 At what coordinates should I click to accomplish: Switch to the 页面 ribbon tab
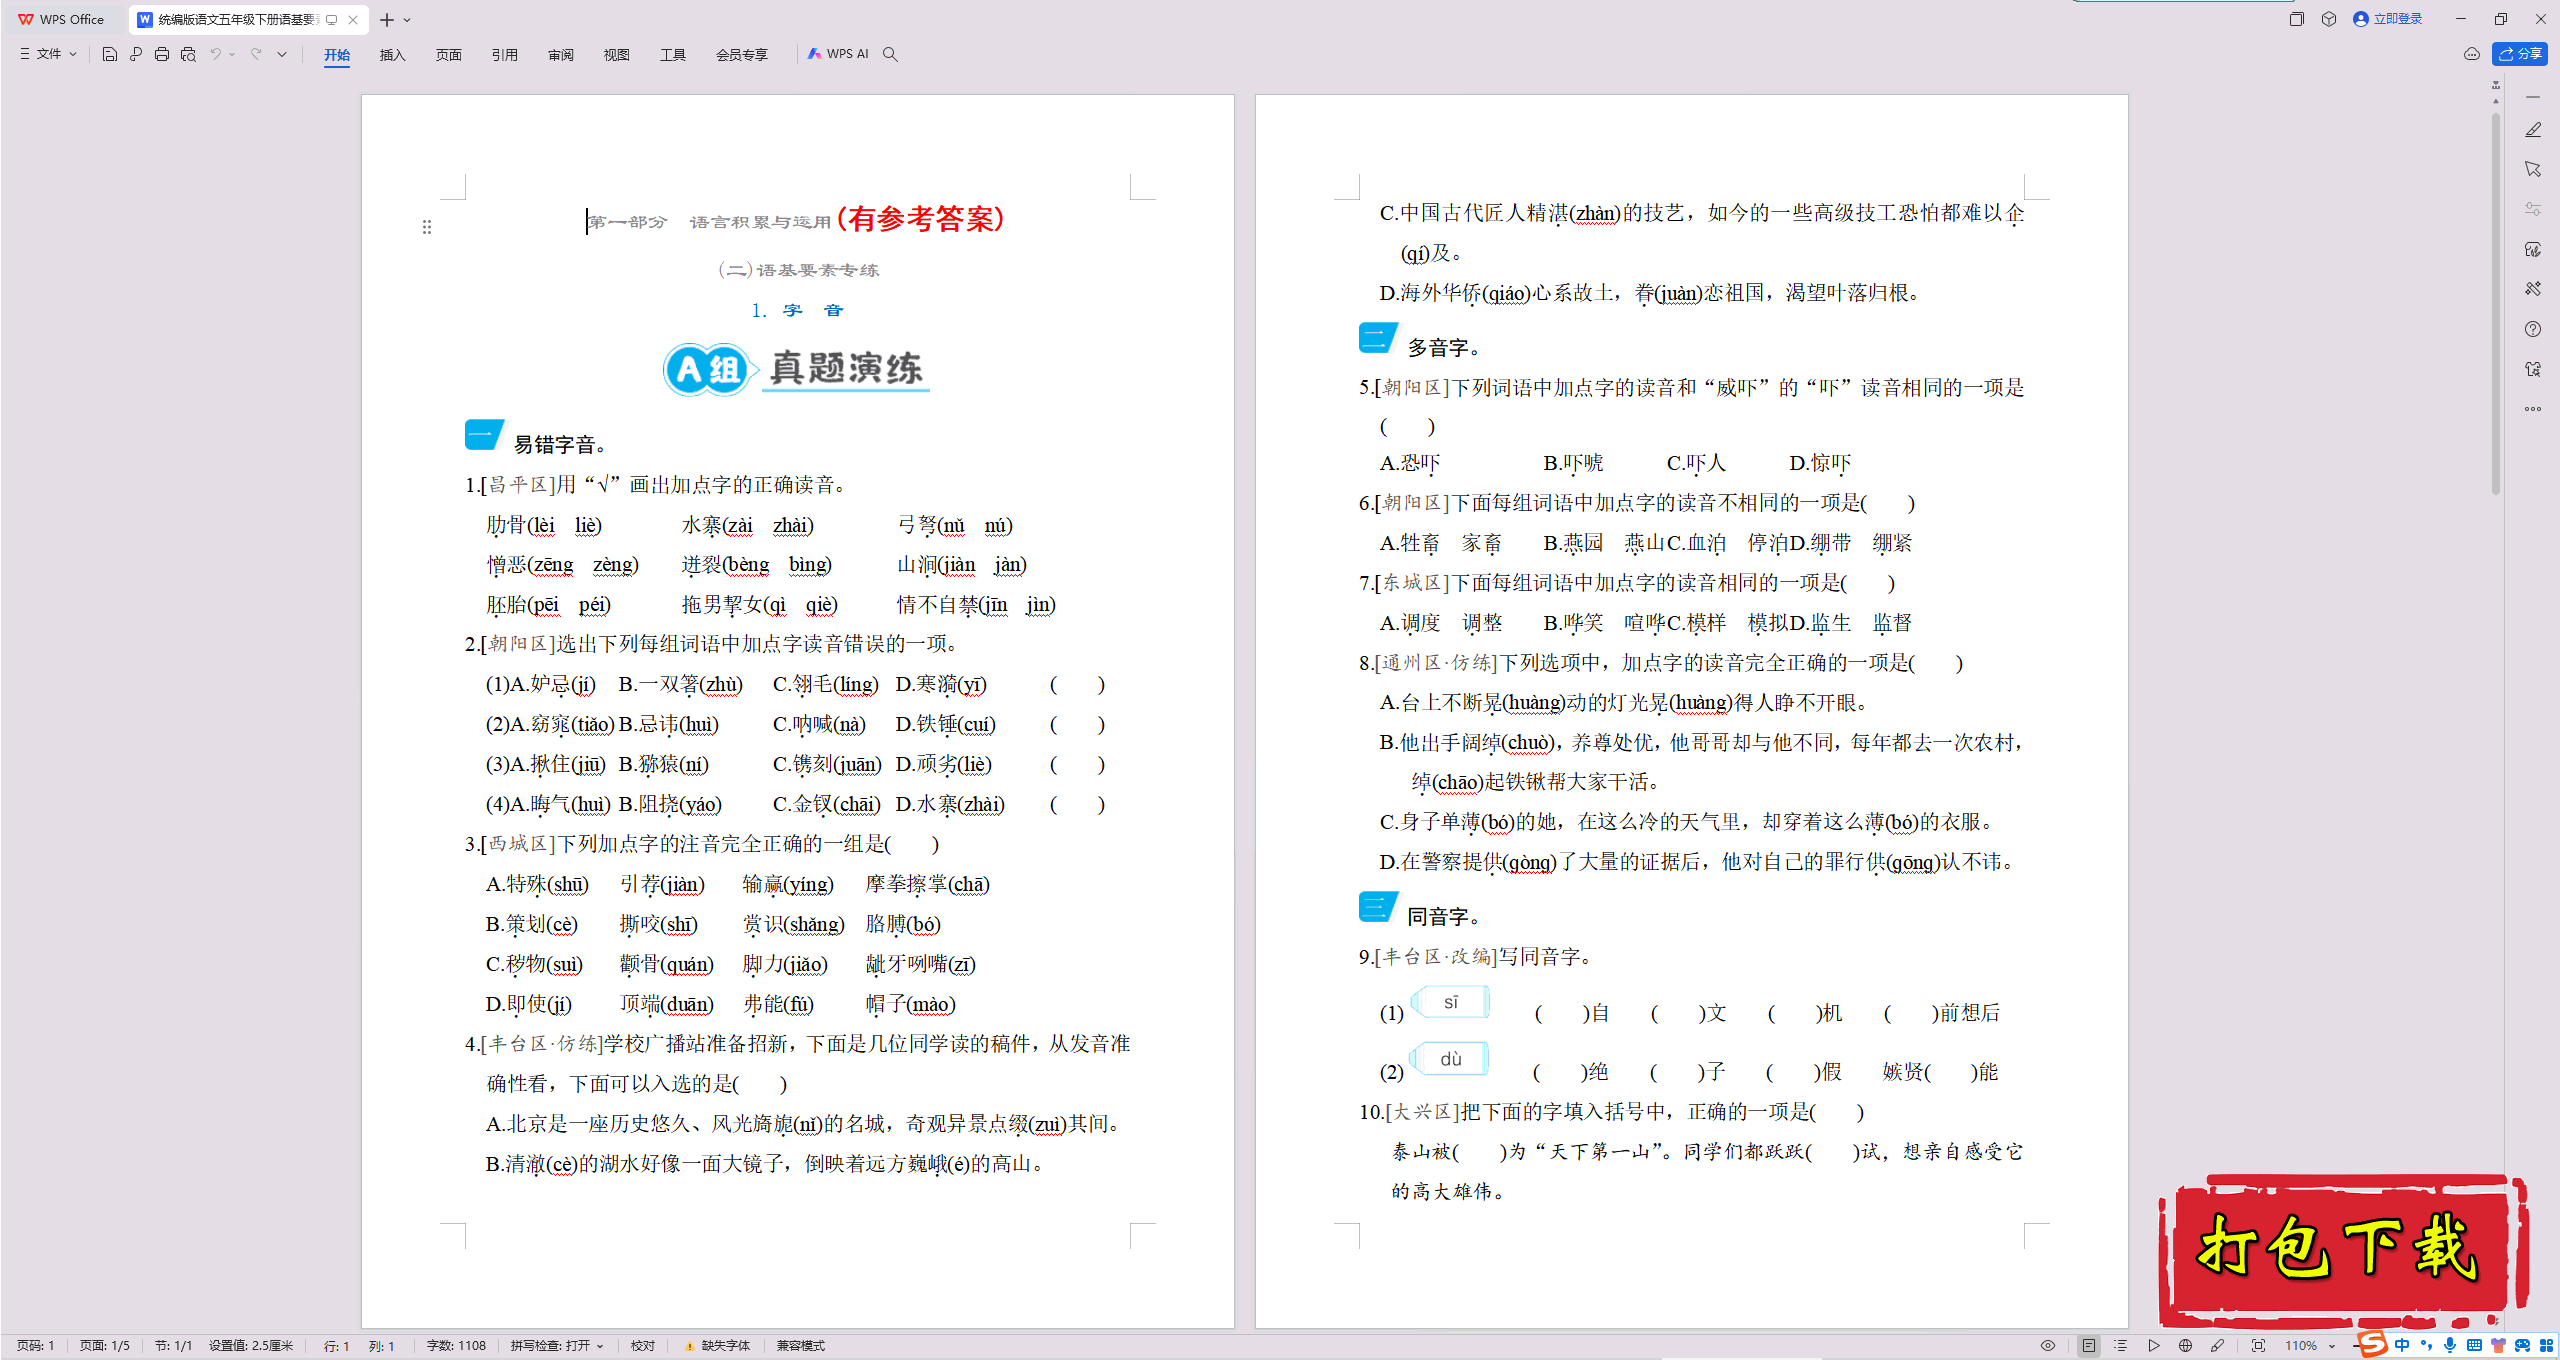pos(449,55)
